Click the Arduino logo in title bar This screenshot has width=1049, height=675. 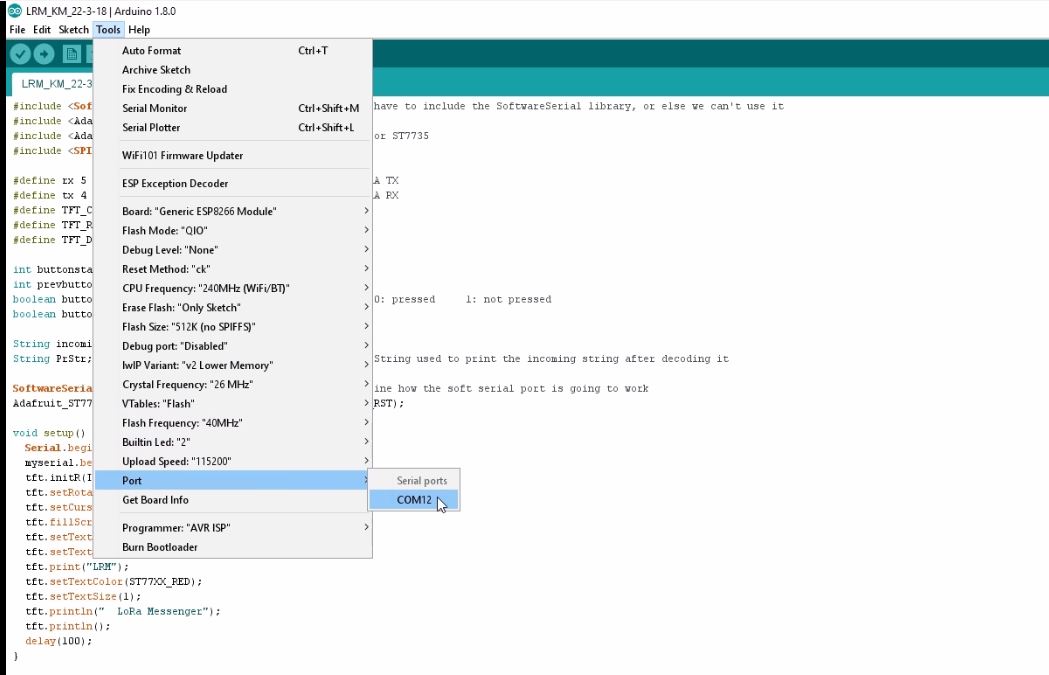(x=15, y=11)
